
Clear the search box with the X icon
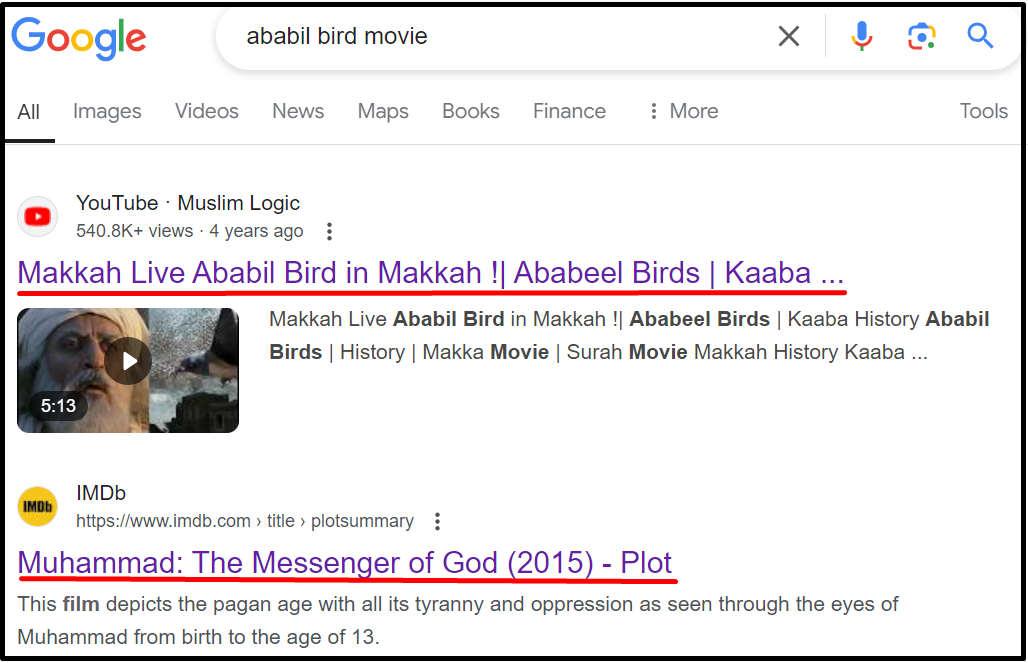(x=789, y=36)
